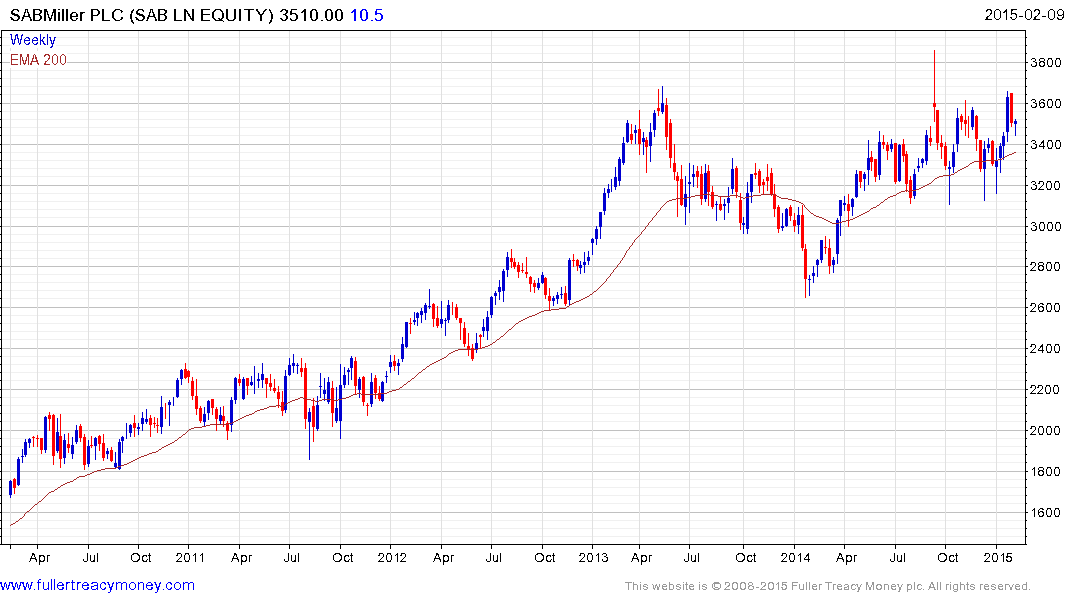The height and width of the screenshot is (600, 1075).
Task: Click the 2011 year label on time axis
Action: pos(190,557)
